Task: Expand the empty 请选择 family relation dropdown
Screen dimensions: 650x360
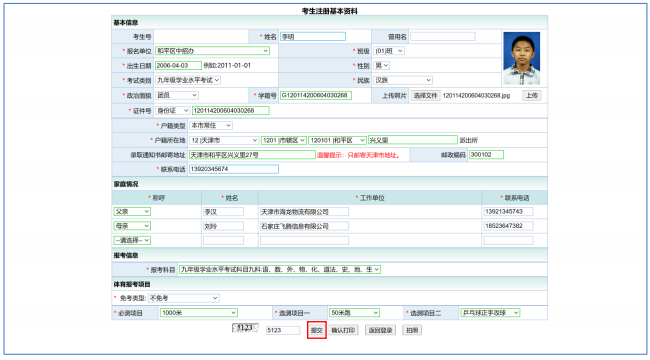Action: (132, 240)
